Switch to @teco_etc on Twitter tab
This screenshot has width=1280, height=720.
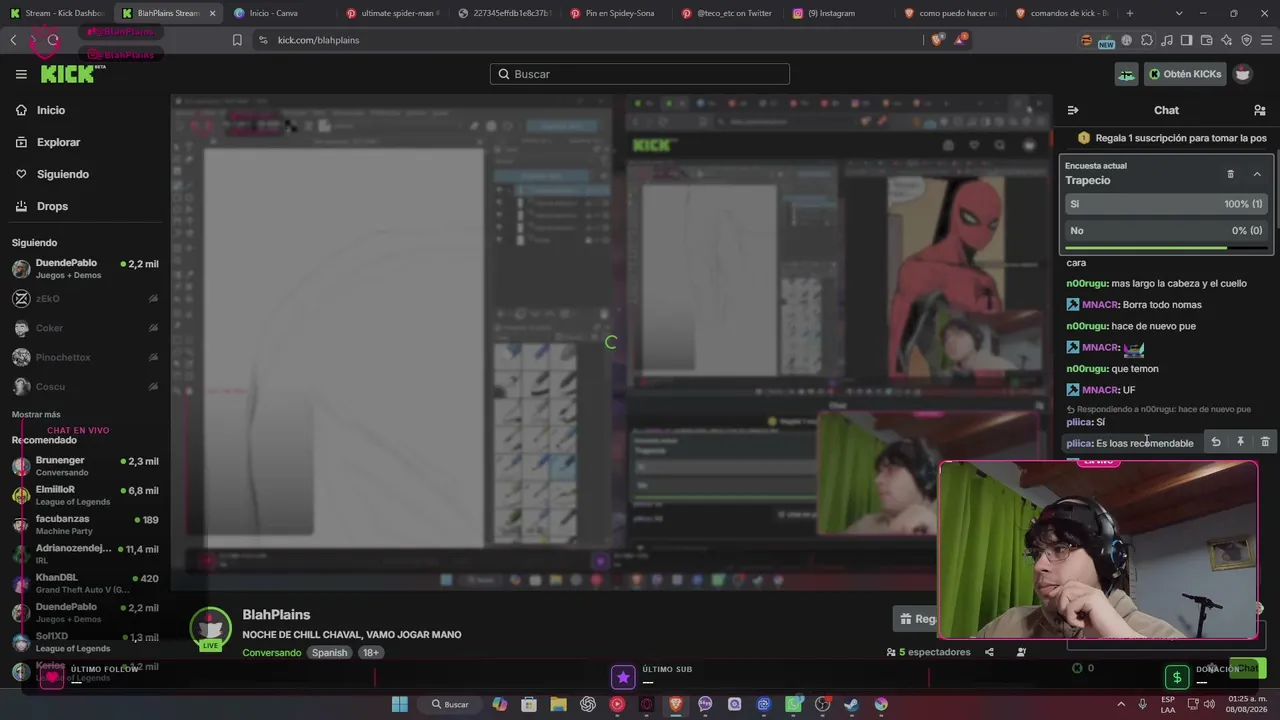pos(728,13)
